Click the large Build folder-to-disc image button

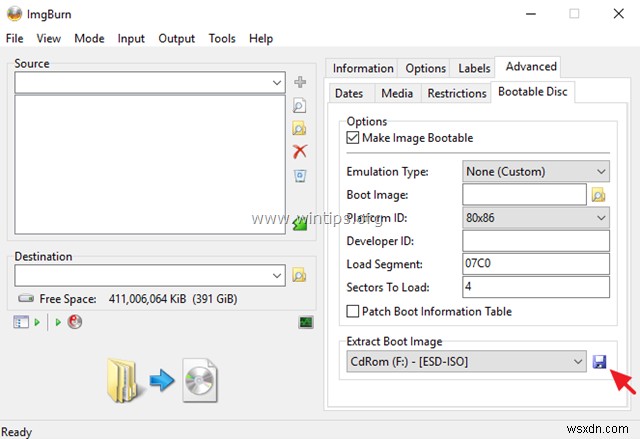coord(162,380)
